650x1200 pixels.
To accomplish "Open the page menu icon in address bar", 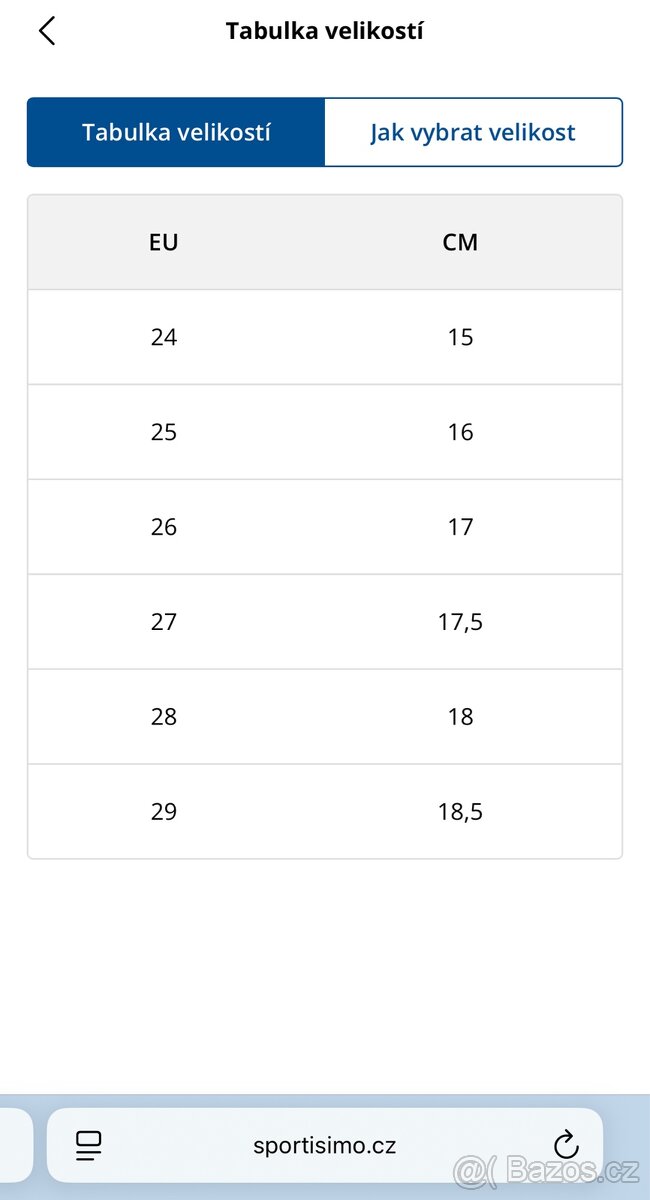I will [89, 1145].
